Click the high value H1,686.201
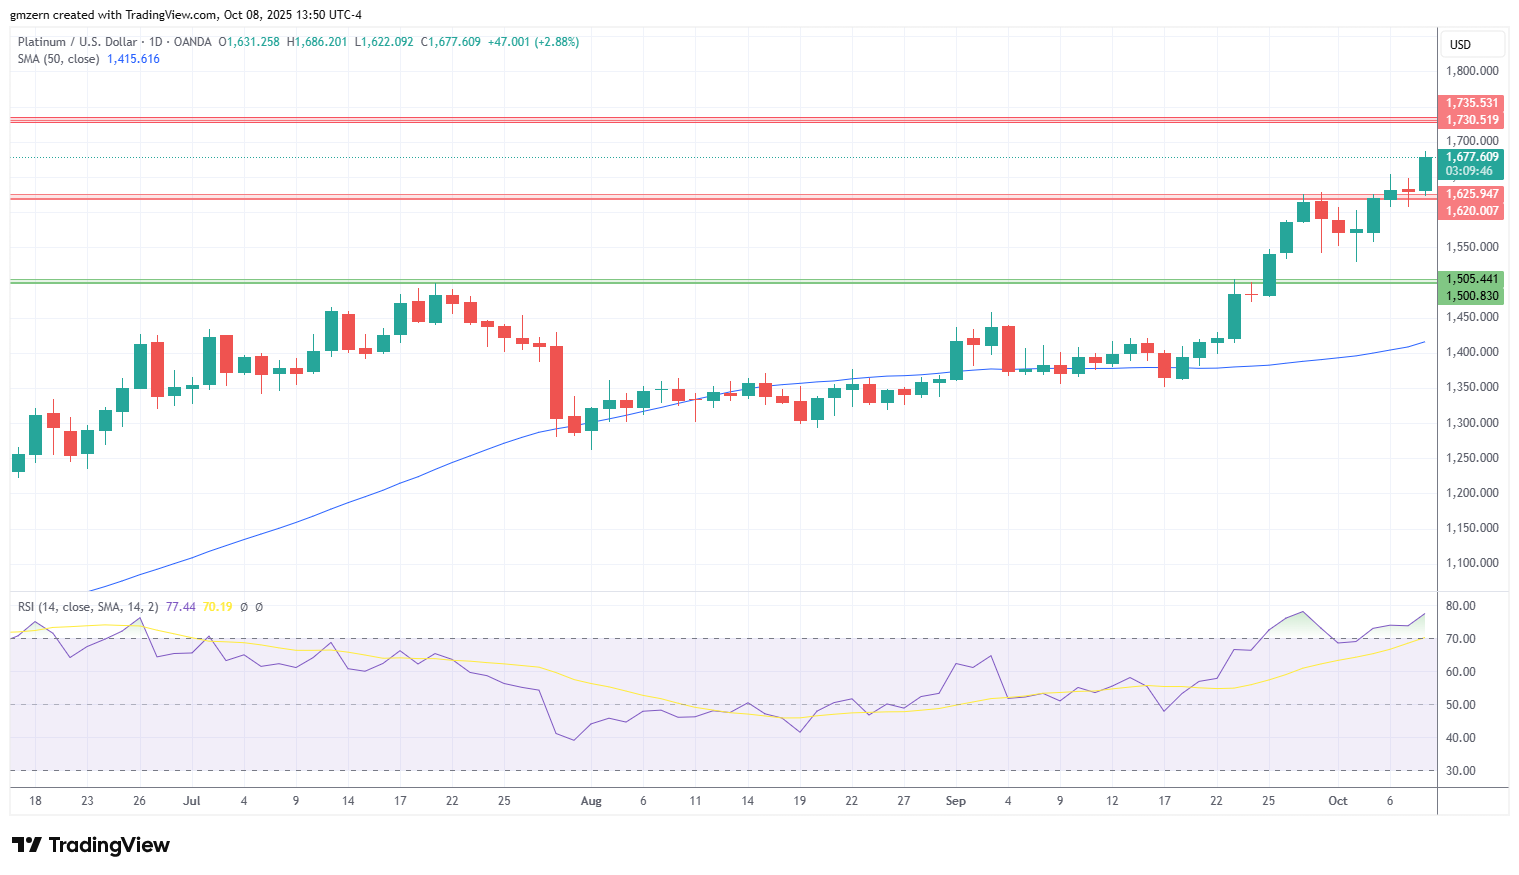The width and height of the screenshot is (1519, 875). (x=317, y=42)
